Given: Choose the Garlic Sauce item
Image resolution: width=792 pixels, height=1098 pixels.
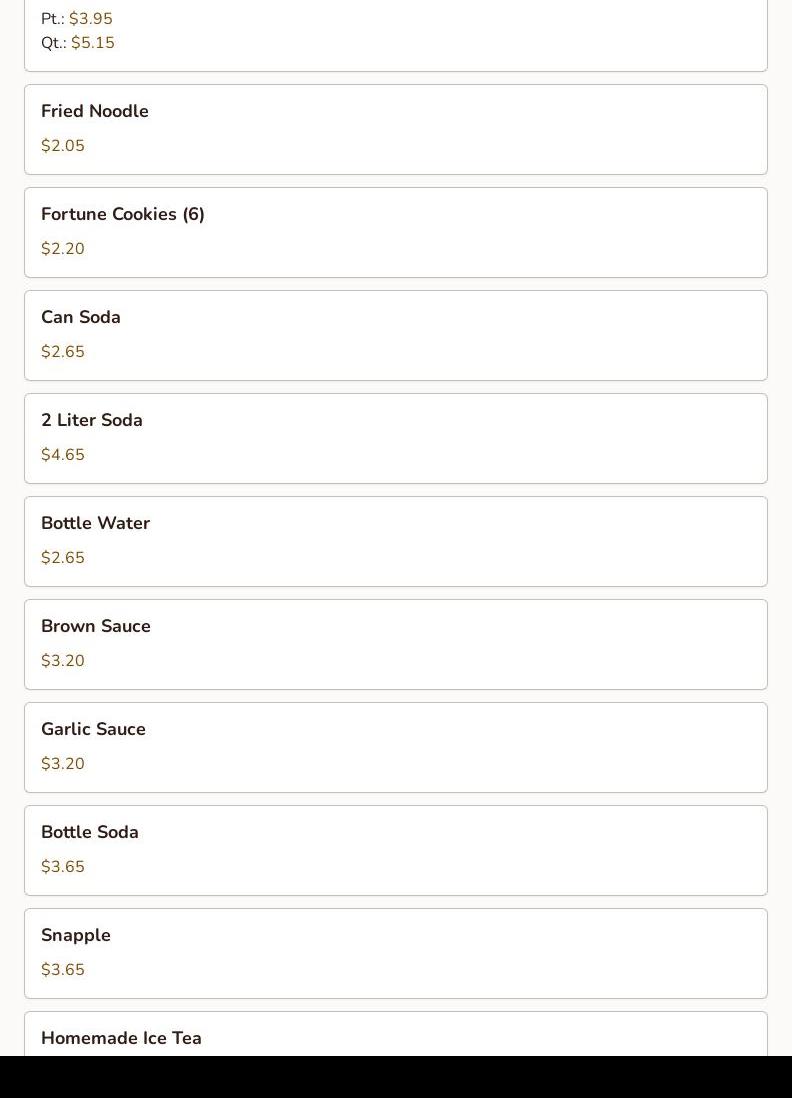Looking at the screenshot, I should [396, 747].
